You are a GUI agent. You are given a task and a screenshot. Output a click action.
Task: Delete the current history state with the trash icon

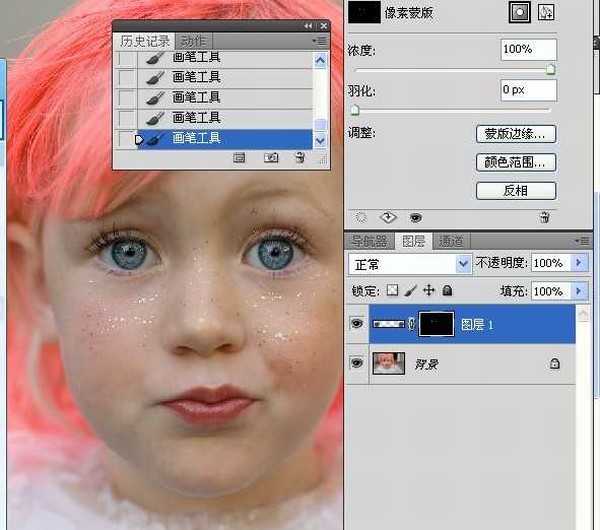pos(300,158)
